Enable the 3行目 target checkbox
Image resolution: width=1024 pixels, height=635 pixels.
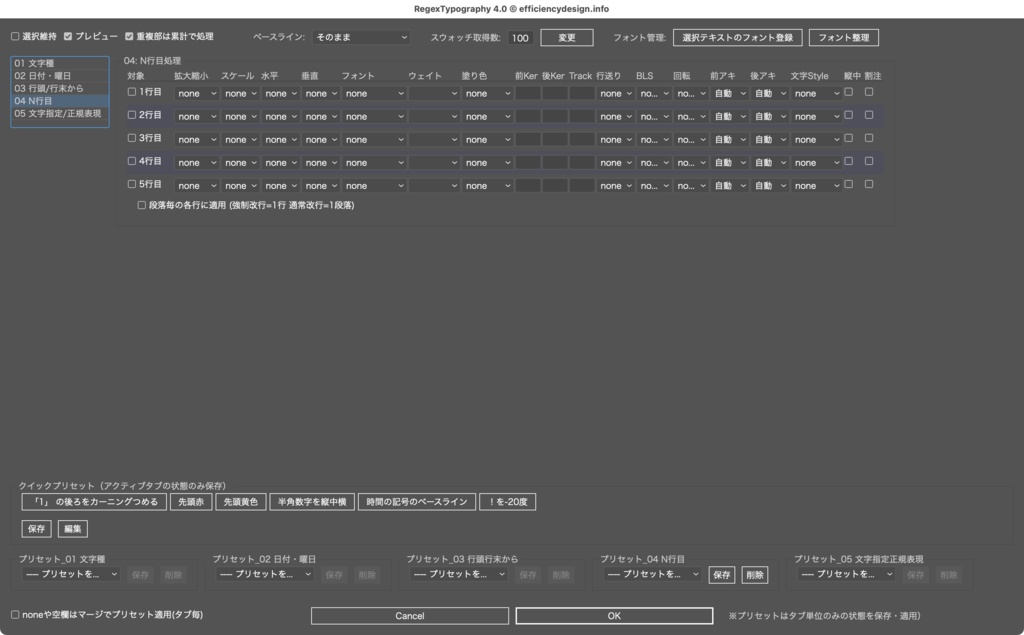(132, 138)
